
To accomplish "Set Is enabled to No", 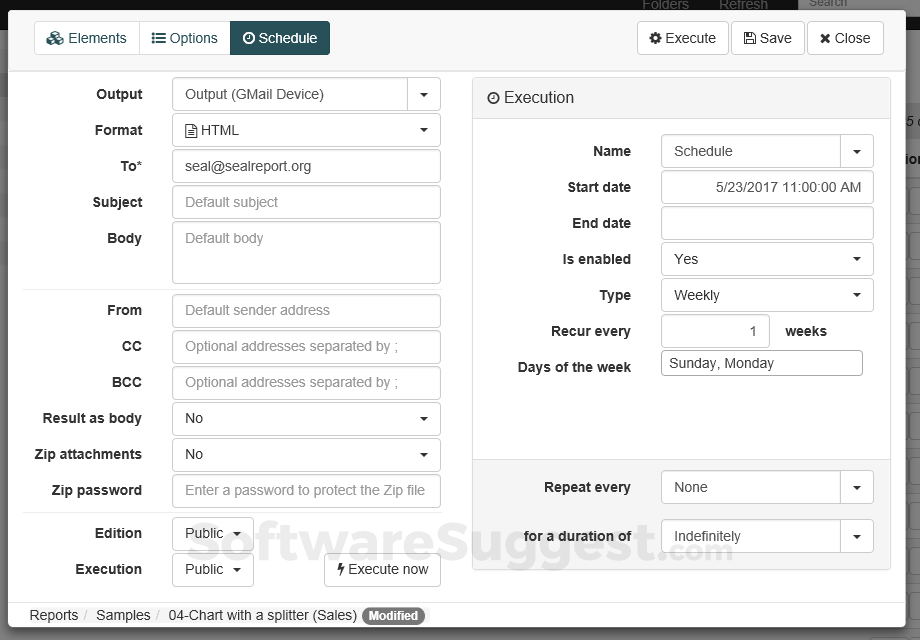I will [767, 259].
